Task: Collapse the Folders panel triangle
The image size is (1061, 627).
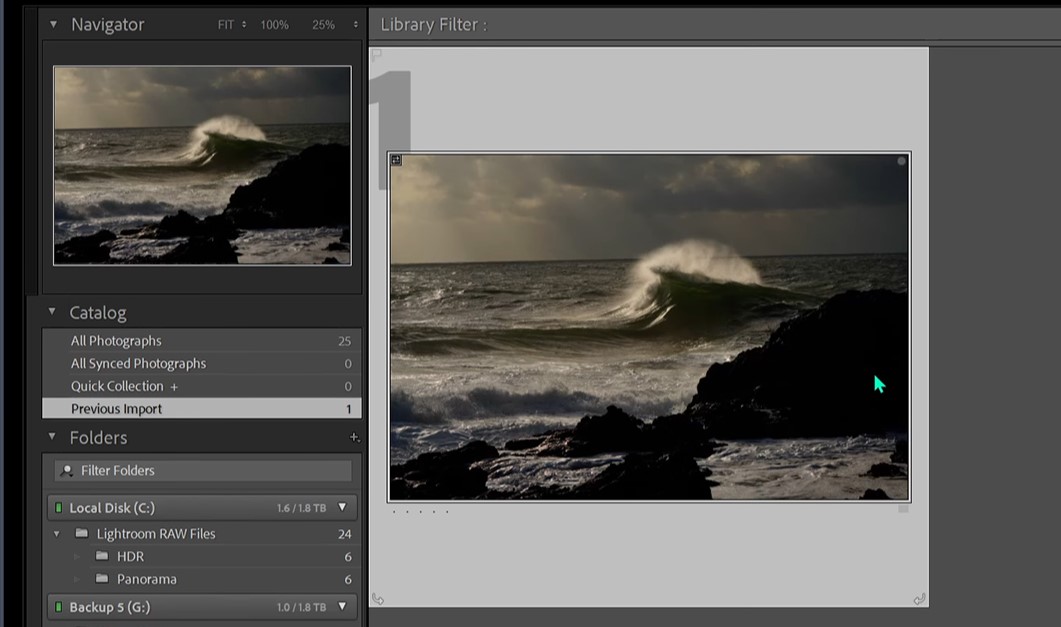Action: 52,437
